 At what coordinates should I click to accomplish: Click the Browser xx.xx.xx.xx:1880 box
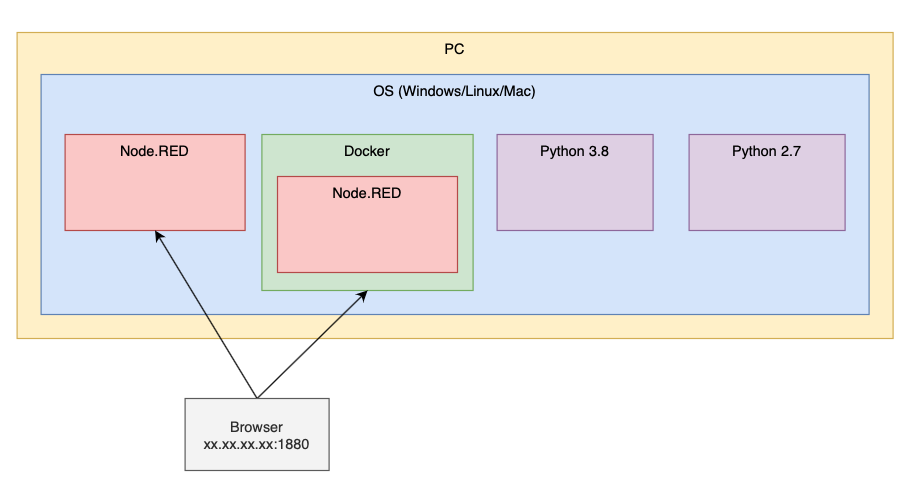point(257,434)
